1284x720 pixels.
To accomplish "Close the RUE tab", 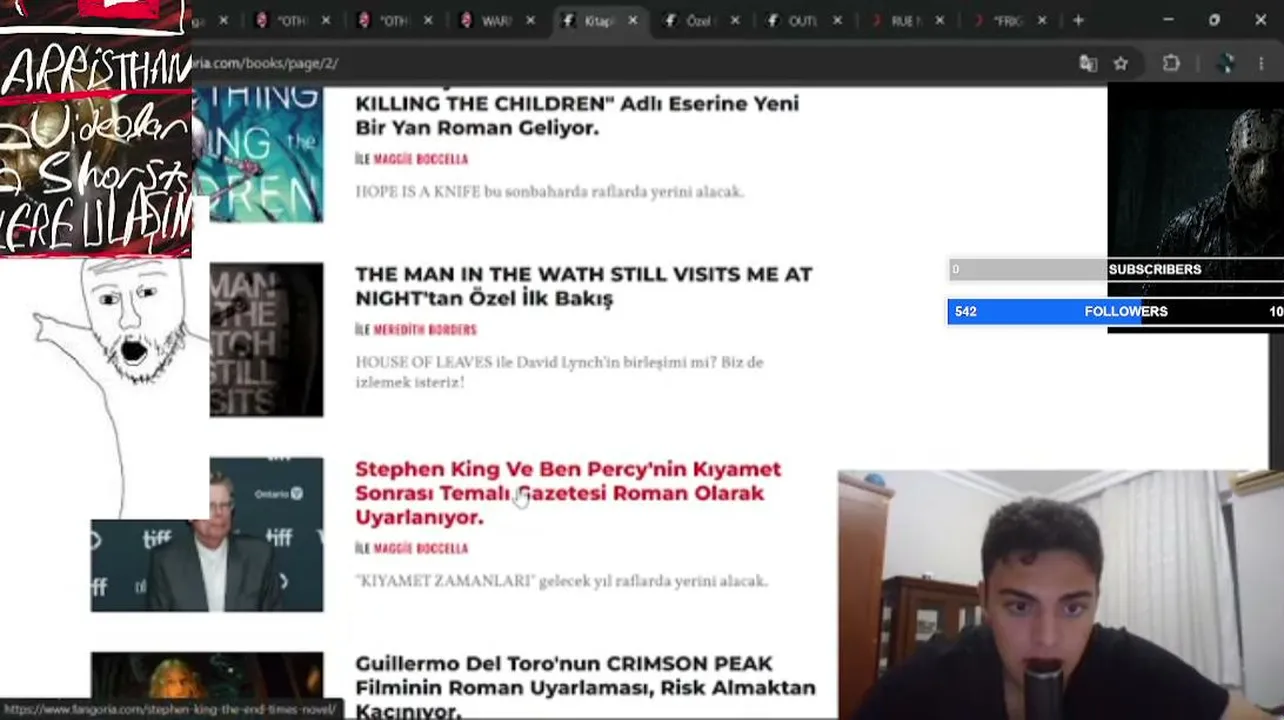I will pyautogui.click(x=939, y=20).
